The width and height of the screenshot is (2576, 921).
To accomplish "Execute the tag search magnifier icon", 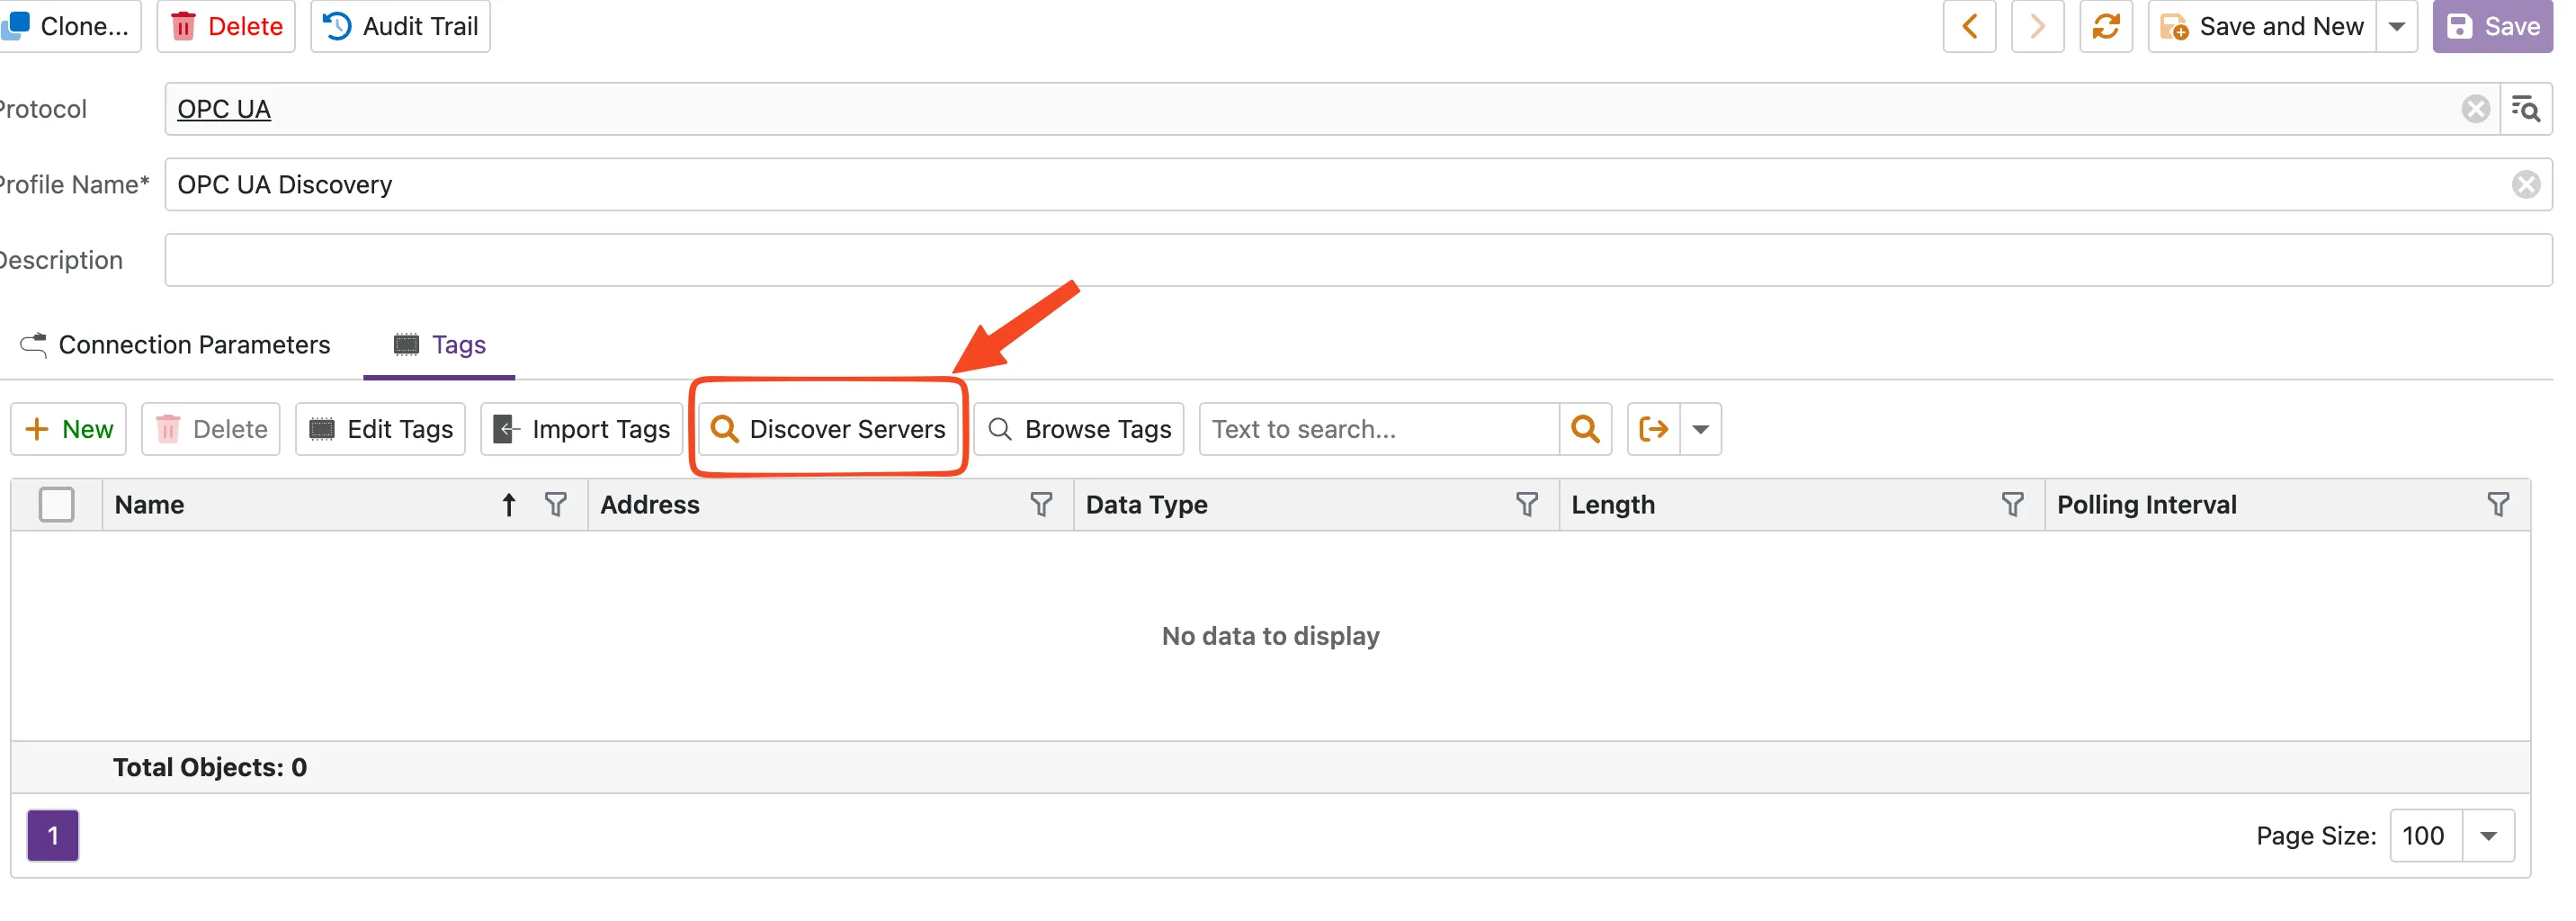I will pos(1586,428).
